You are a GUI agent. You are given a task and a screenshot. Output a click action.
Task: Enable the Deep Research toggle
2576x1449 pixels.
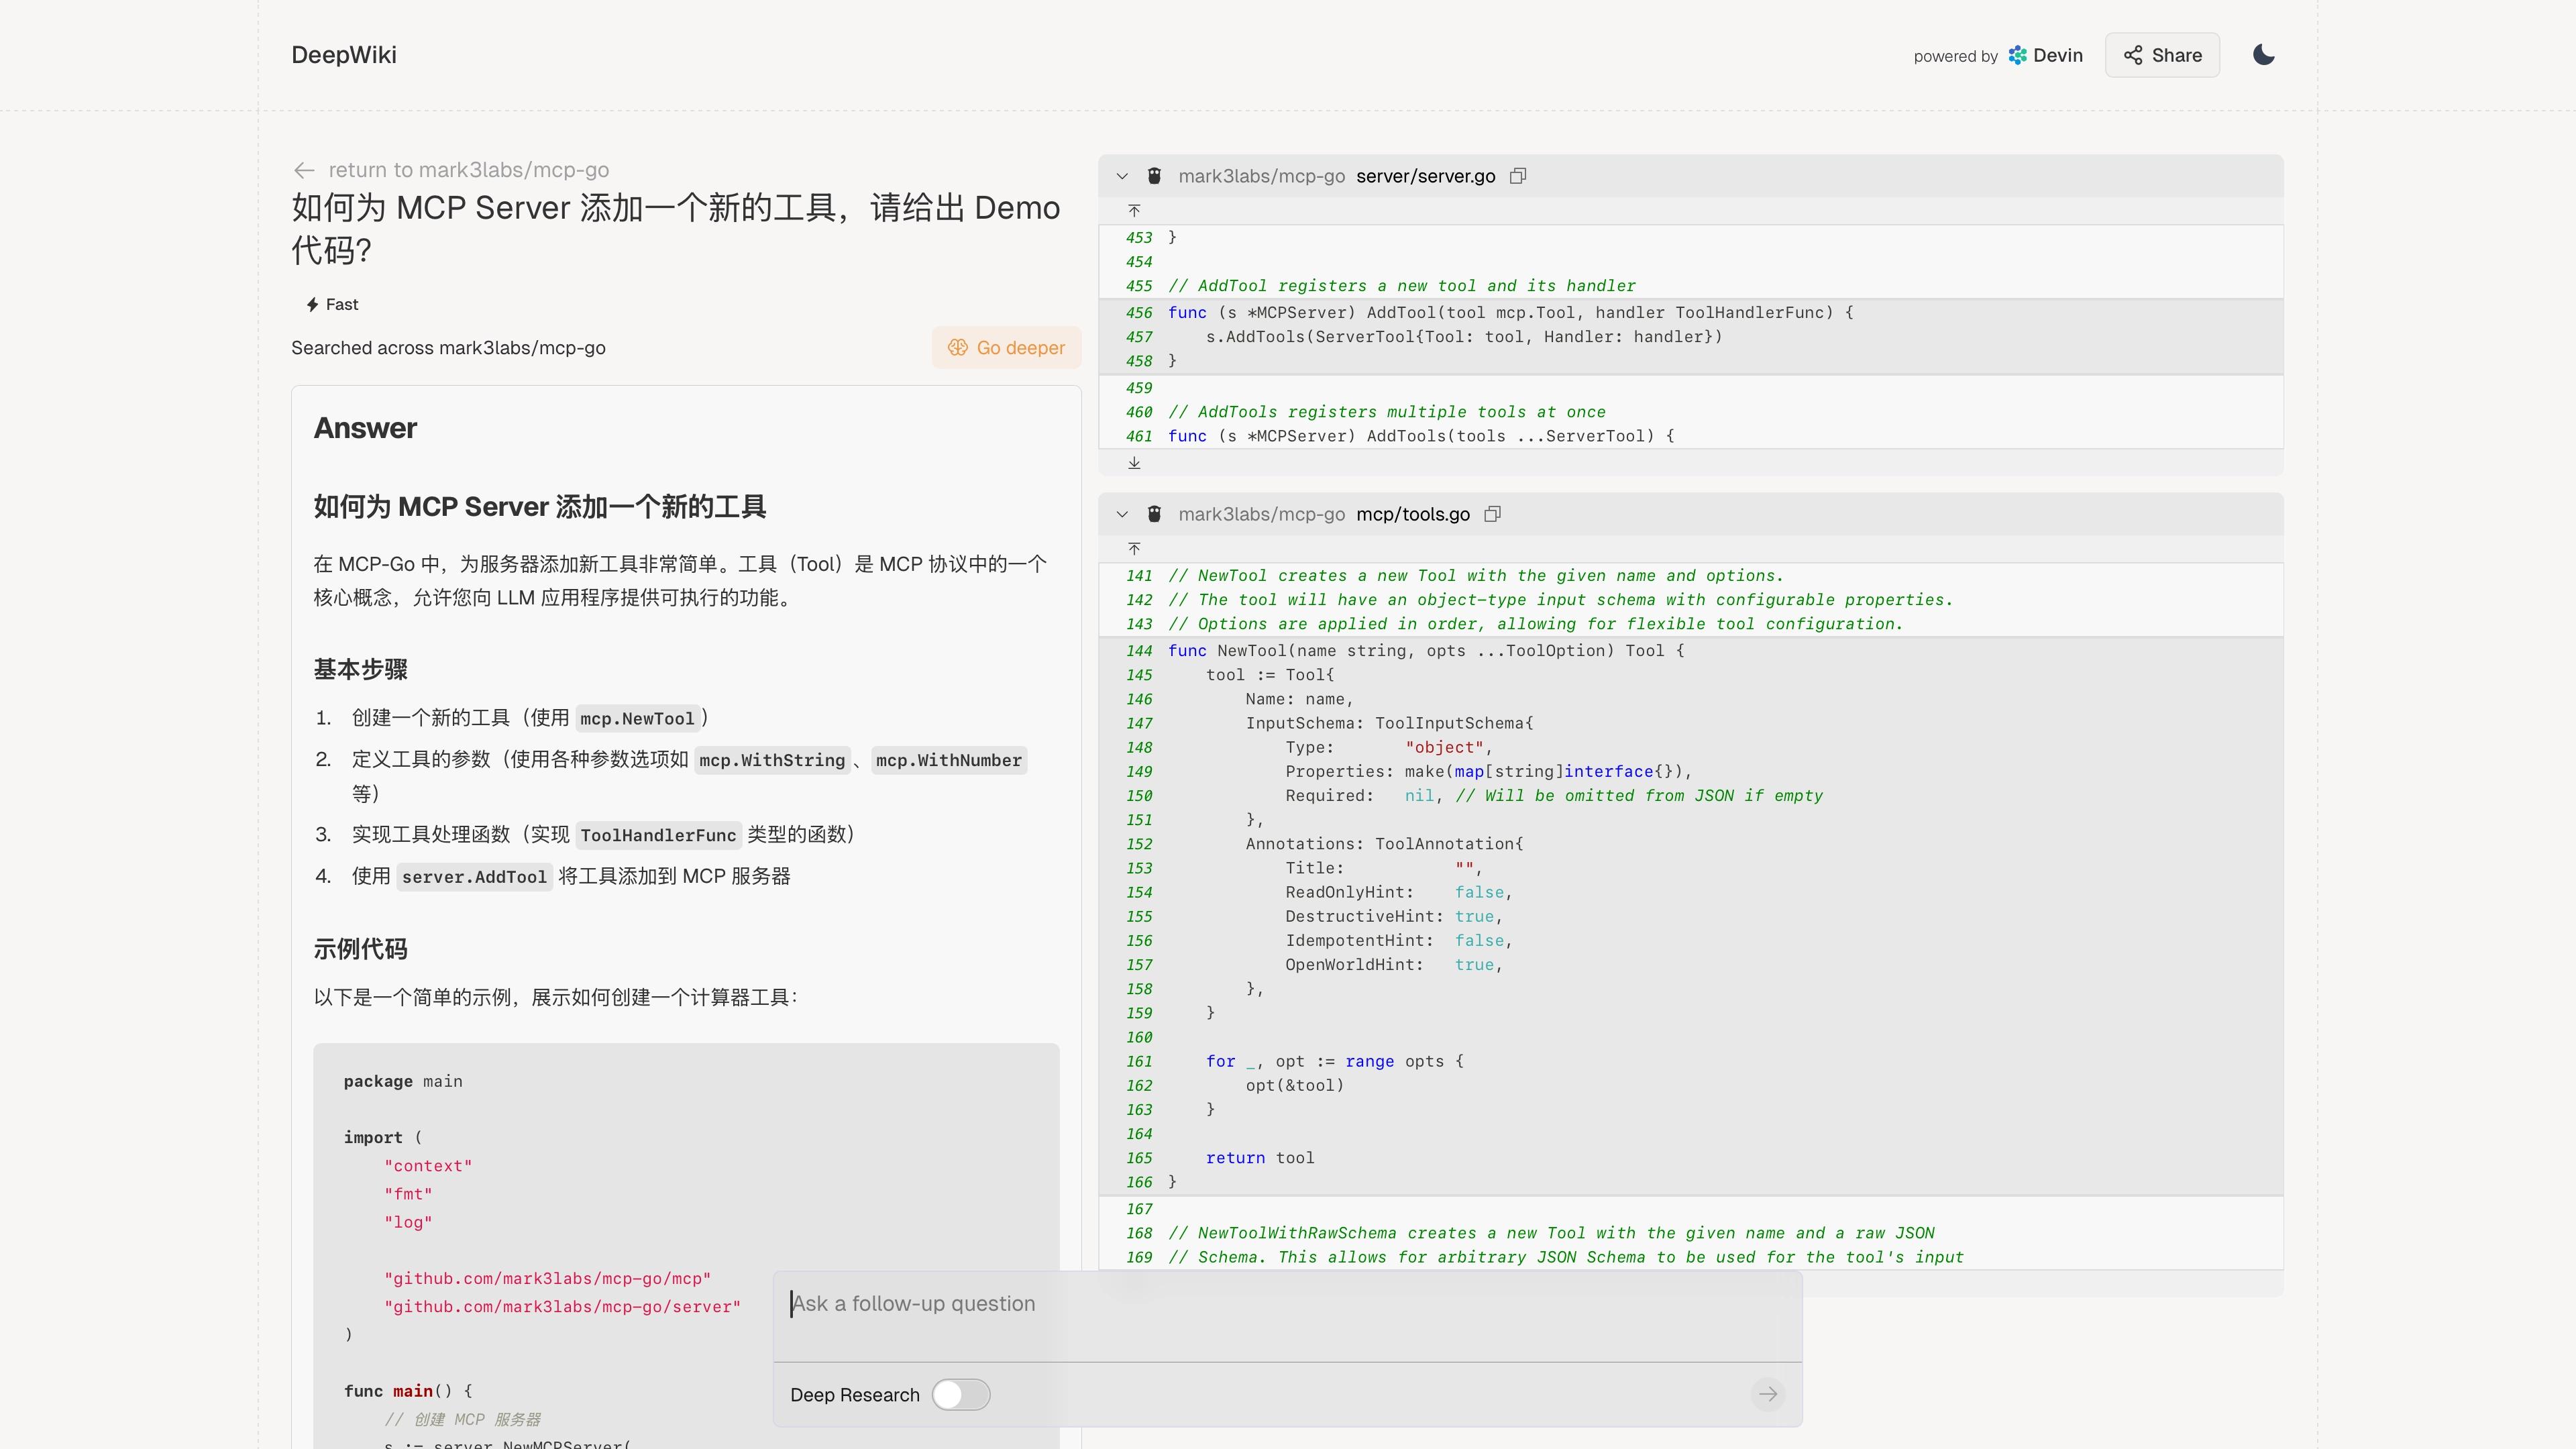[961, 1394]
